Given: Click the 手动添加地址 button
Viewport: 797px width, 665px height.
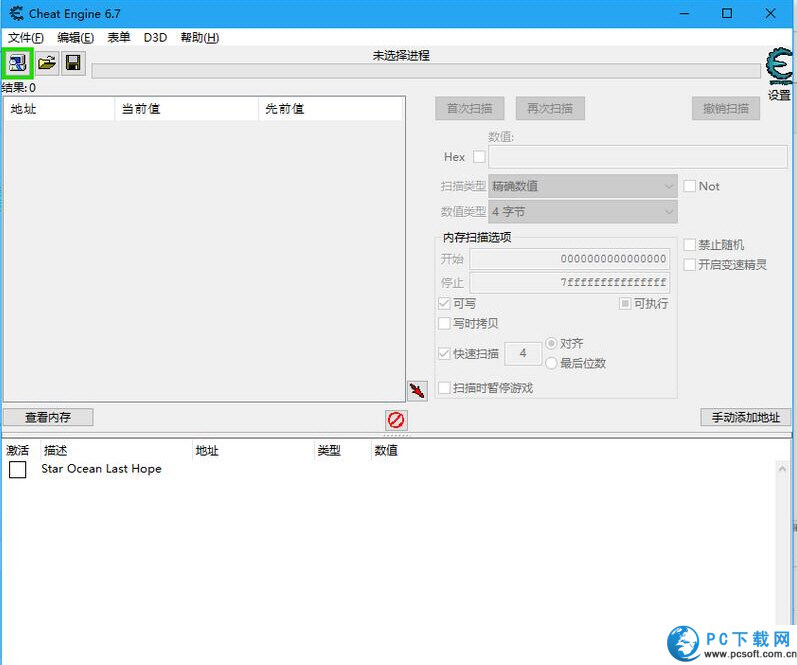Looking at the screenshot, I should 746,417.
